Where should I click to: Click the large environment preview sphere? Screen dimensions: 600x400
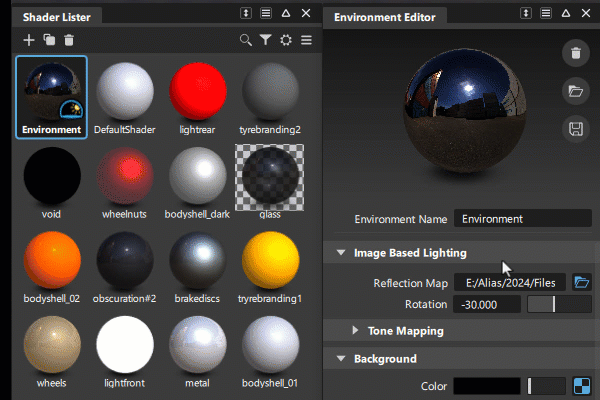tap(465, 111)
